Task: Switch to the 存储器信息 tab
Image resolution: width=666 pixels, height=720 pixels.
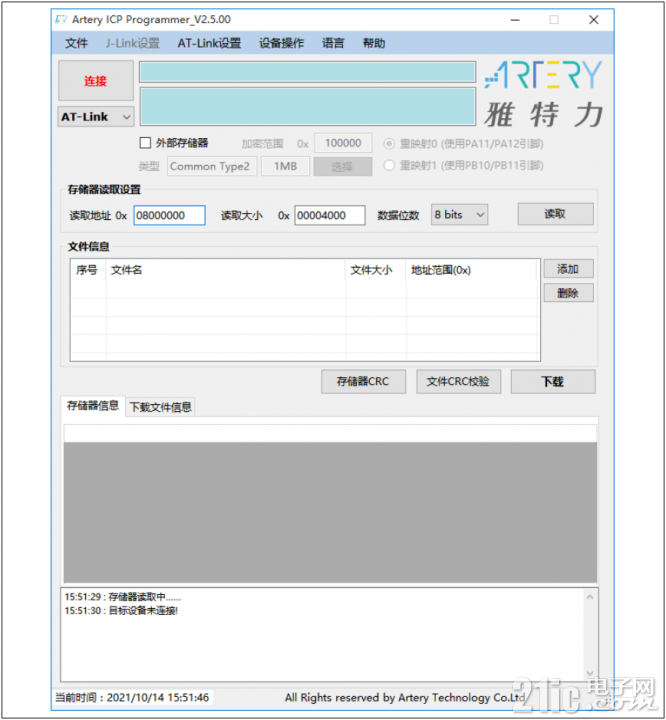Action: coord(93,406)
